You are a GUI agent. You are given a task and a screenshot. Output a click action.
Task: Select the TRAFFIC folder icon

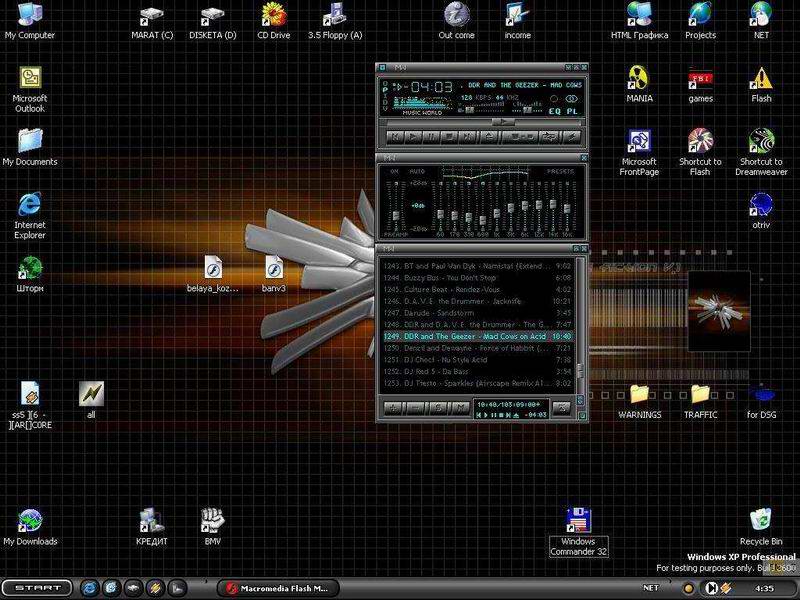tap(700, 402)
